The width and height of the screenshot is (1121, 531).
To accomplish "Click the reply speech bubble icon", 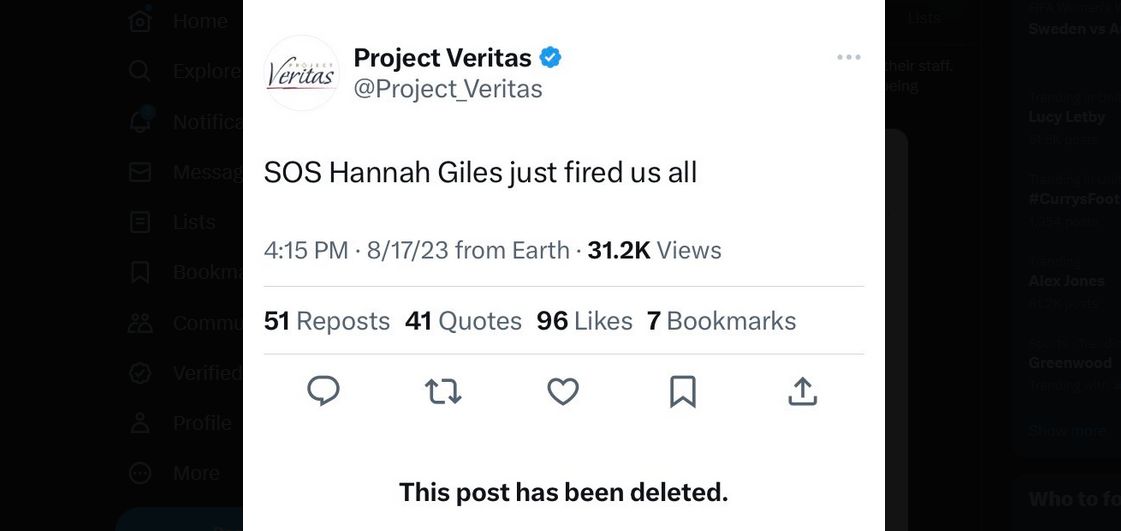I will tap(323, 392).
